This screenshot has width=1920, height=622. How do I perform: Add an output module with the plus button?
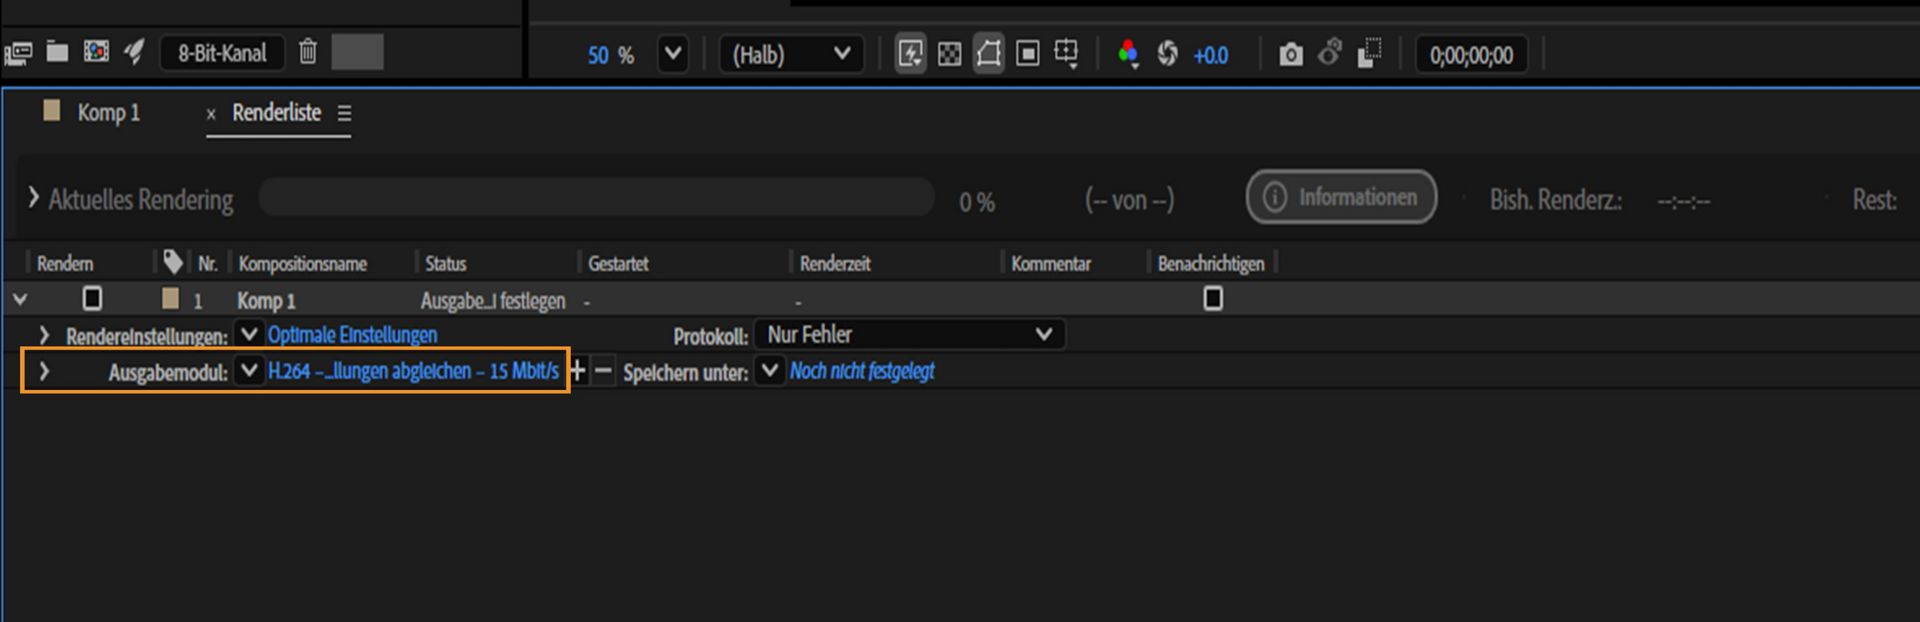[578, 371]
